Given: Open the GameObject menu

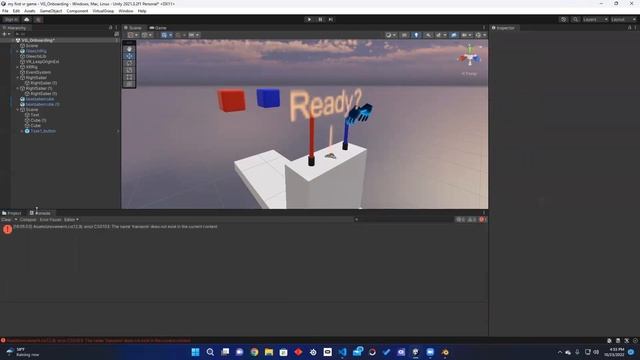Looking at the screenshot, I should click(51, 11).
